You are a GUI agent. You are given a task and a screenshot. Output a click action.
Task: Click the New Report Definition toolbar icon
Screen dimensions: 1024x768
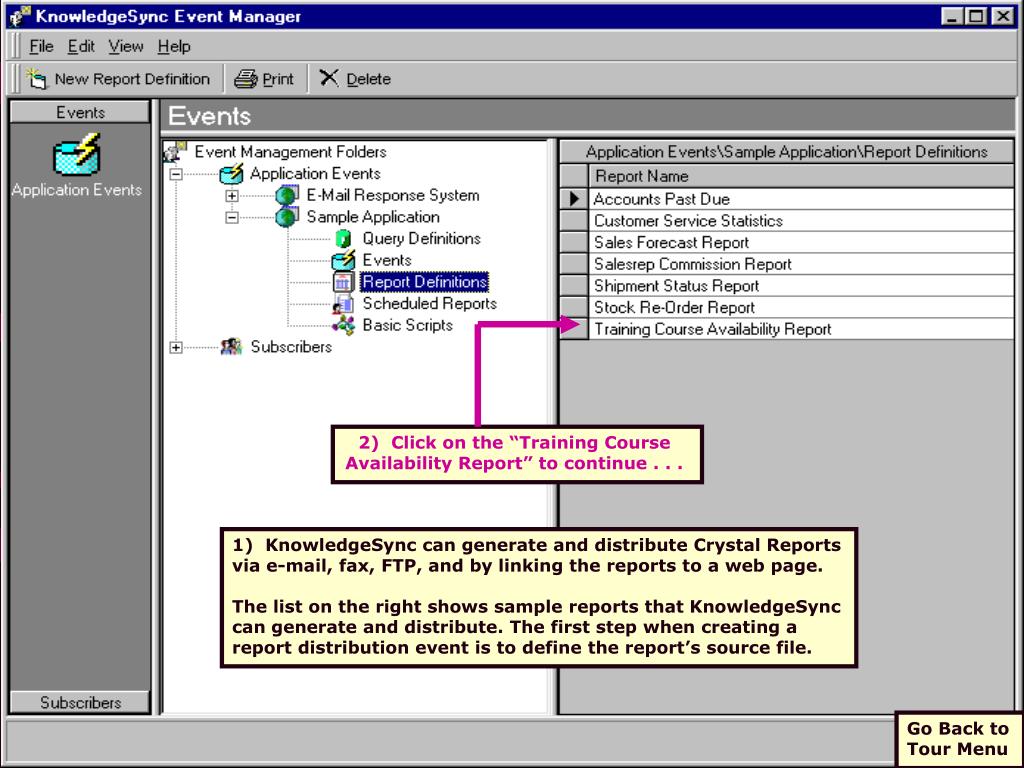point(37,79)
